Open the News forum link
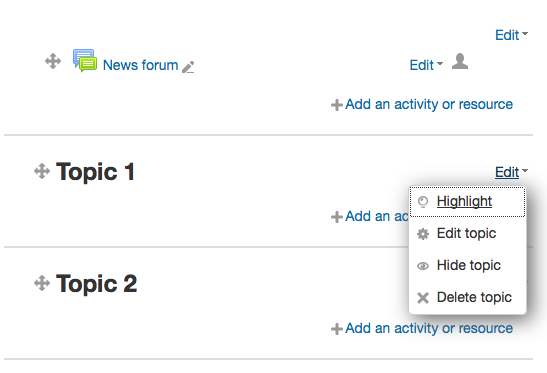547x373 pixels. (x=141, y=65)
